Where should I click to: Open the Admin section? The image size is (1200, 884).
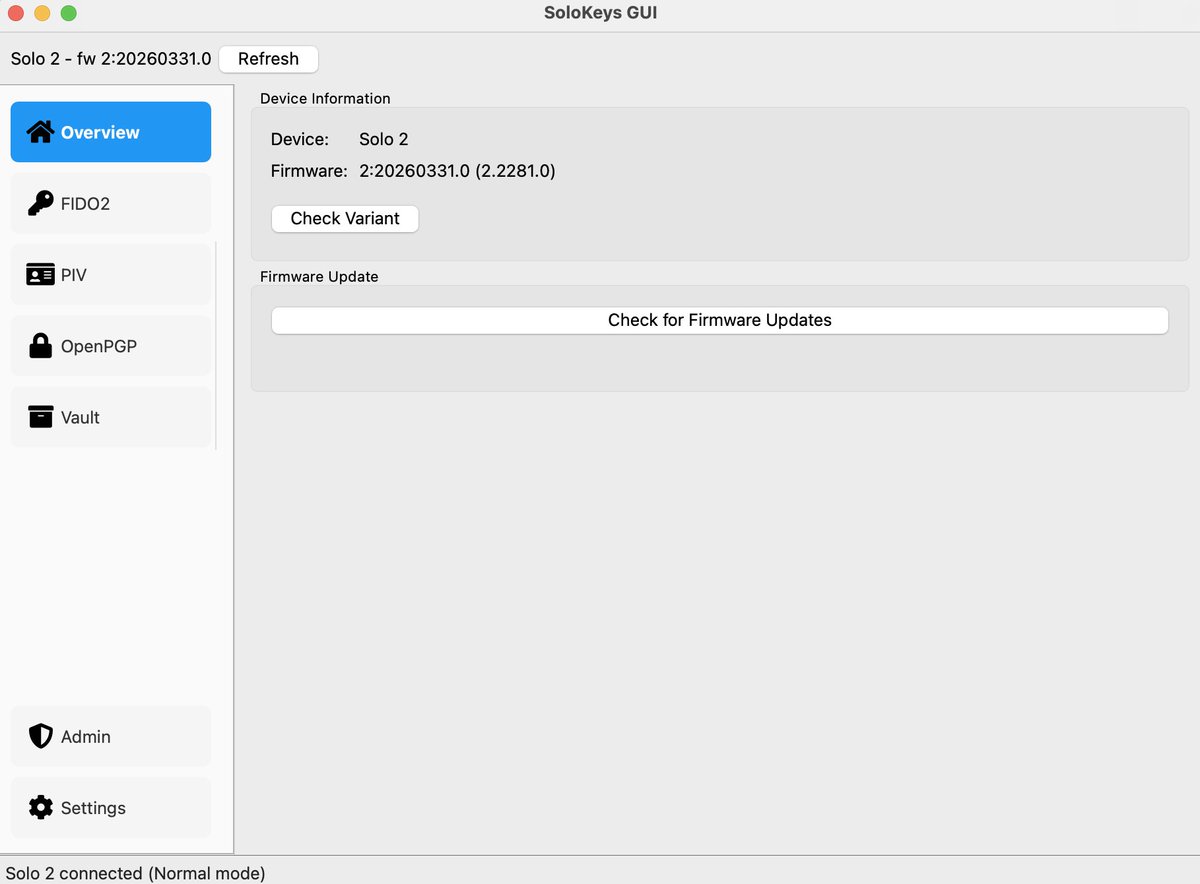pyautogui.click(x=111, y=737)
